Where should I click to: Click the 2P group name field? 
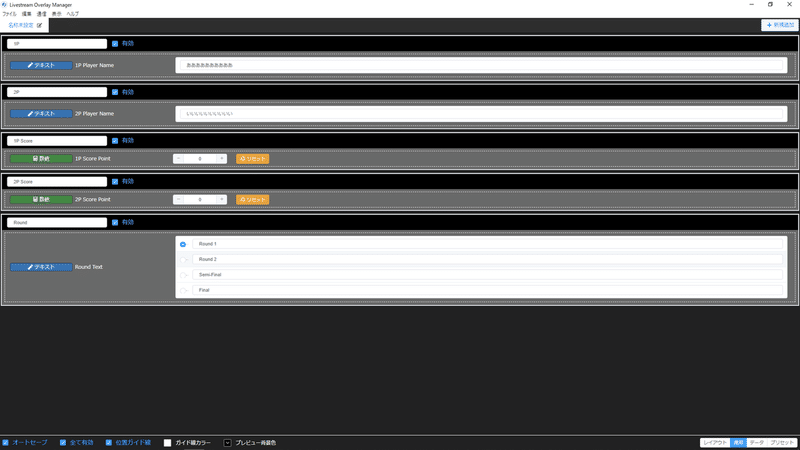point(57,92)
